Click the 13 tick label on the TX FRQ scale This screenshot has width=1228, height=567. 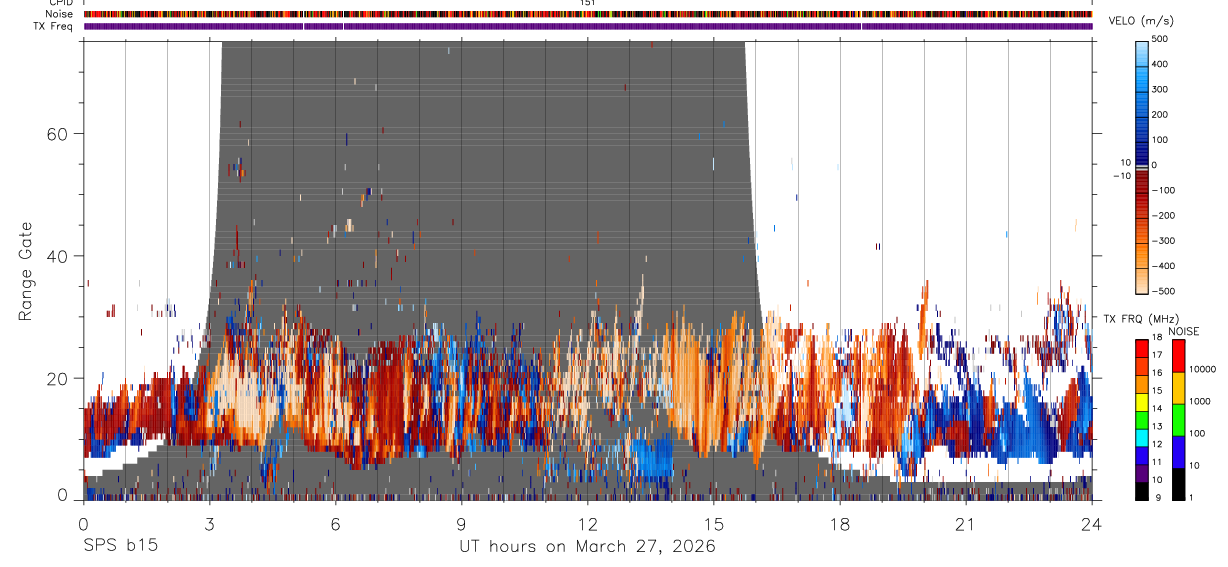(x=1159, y=426)
